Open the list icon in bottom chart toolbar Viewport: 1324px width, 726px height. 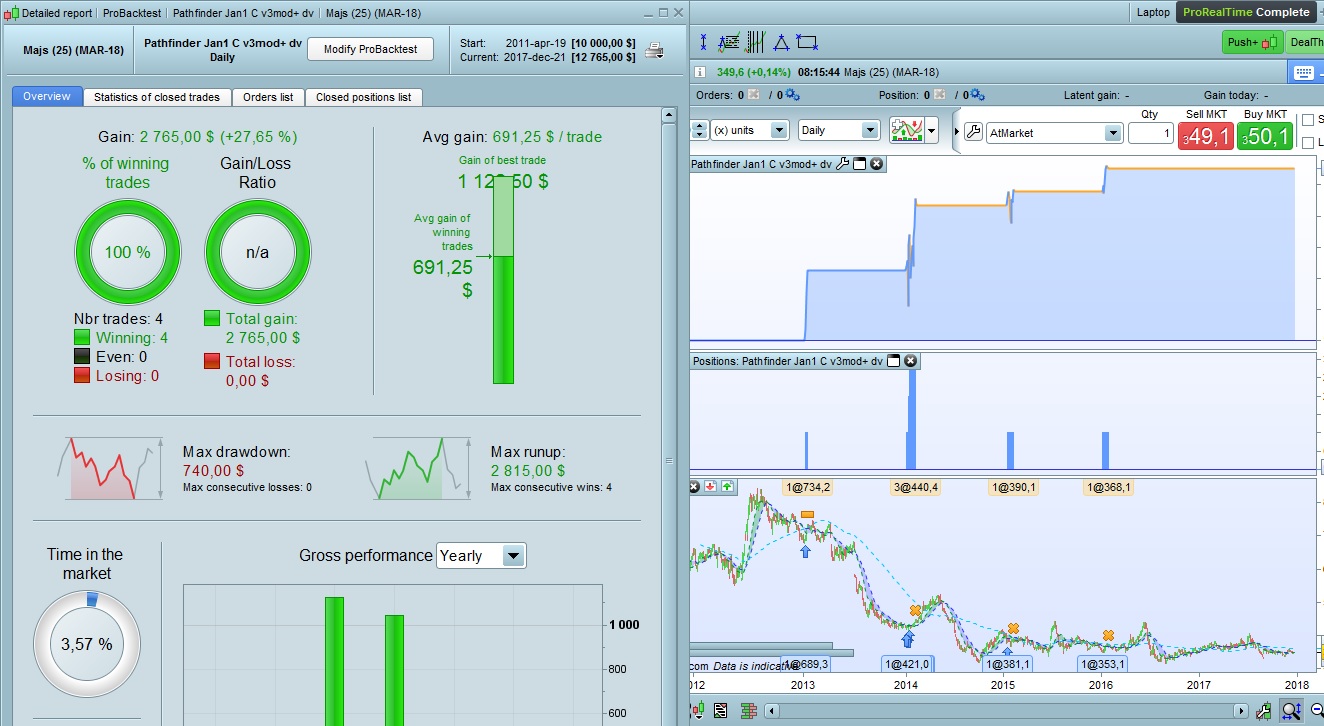point(721,711)
